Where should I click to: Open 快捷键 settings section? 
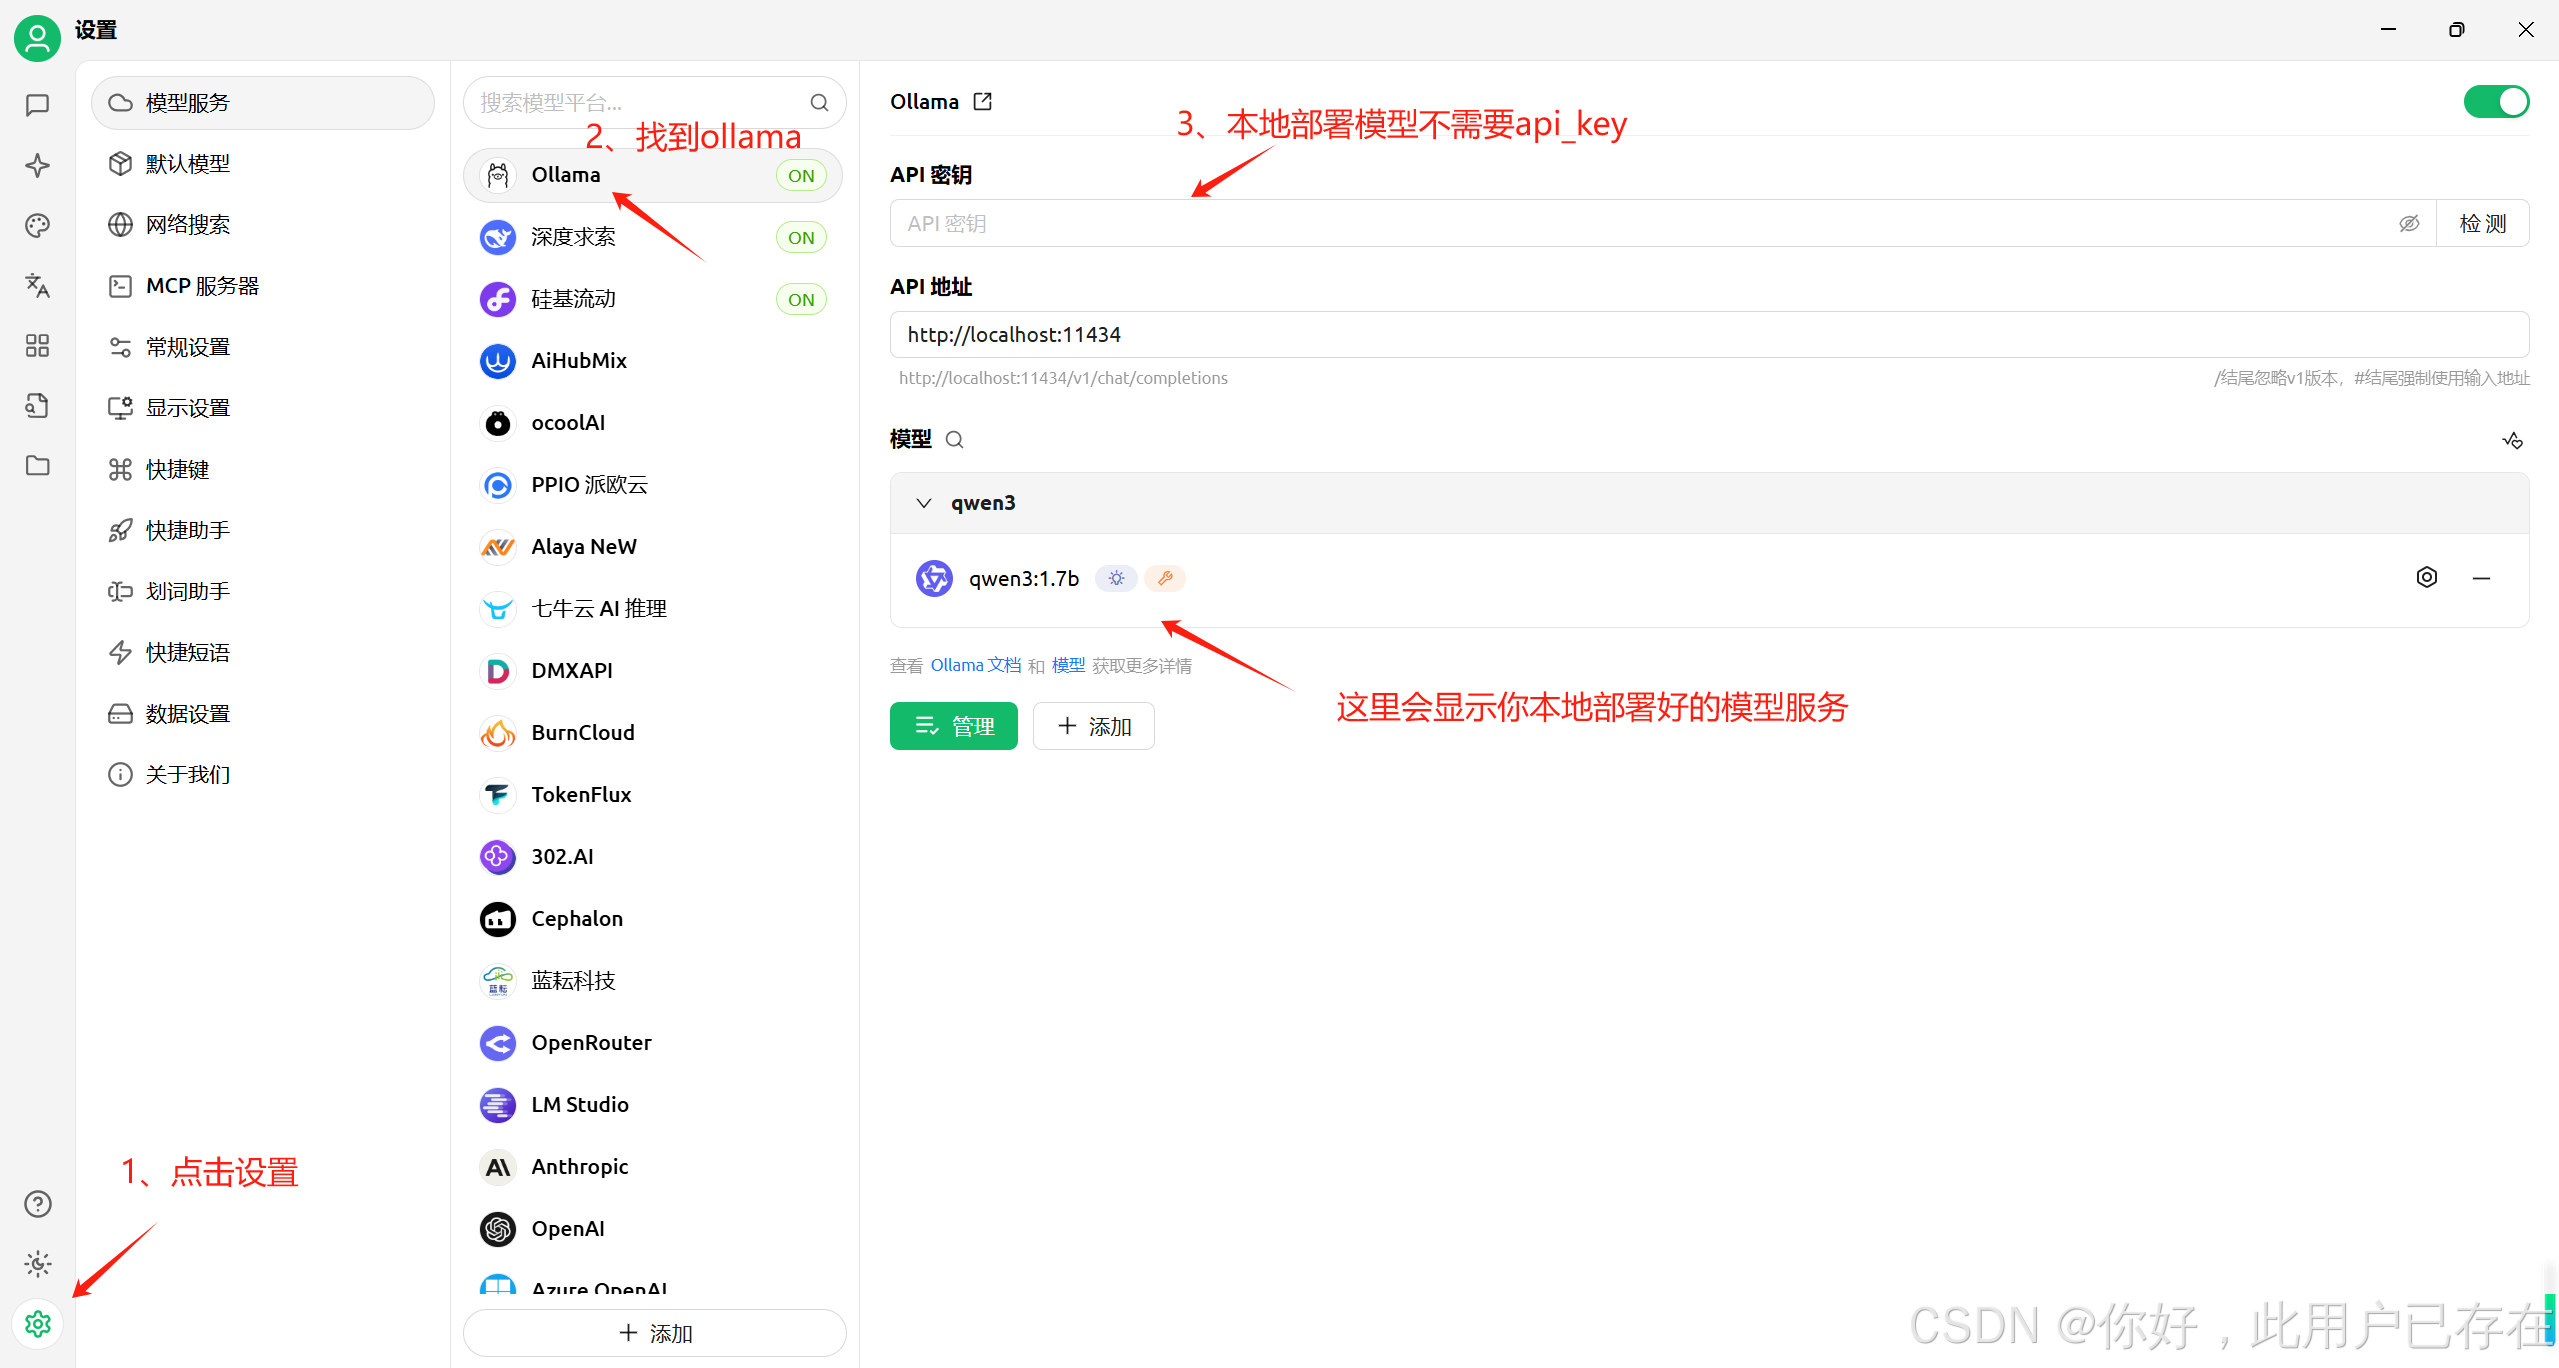click(x=263, y=469)
